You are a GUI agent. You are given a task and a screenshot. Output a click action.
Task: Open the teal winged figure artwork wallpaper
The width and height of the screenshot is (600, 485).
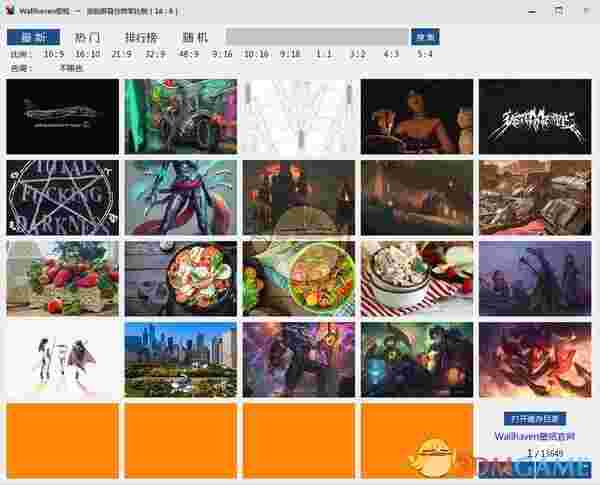181,198
